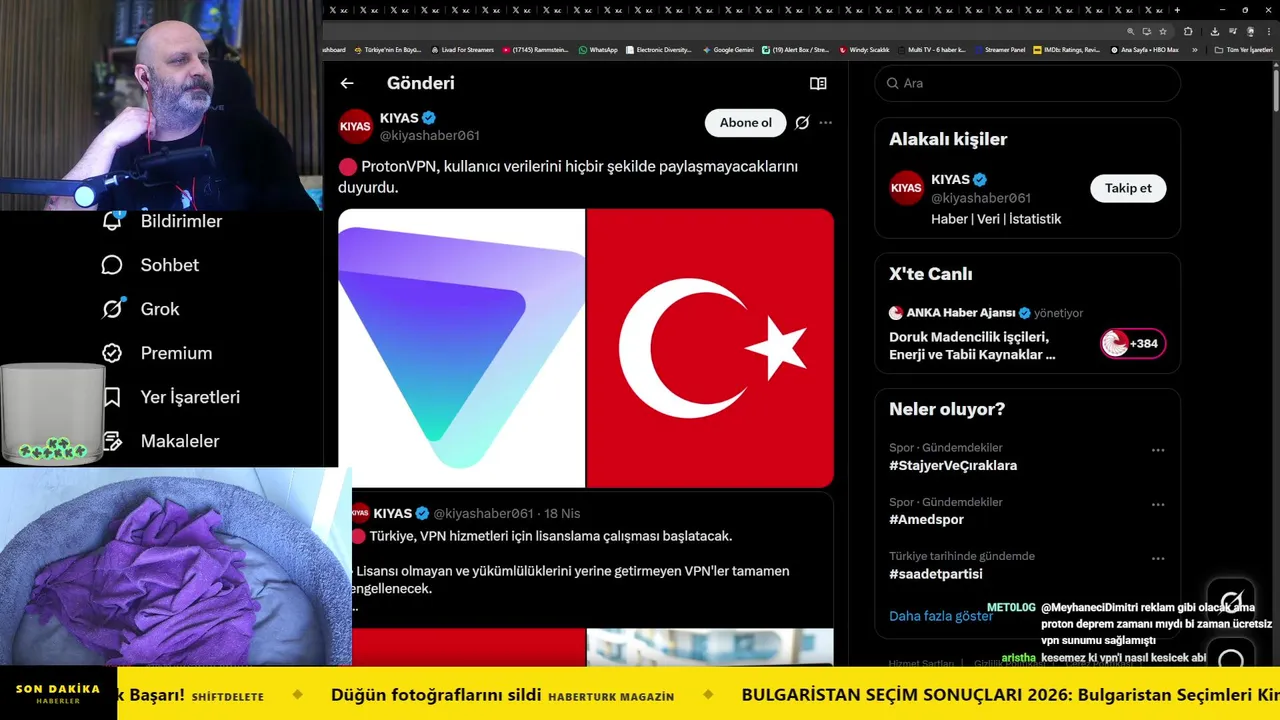Click the Makaleler sidebar label
The width and height of the screenshot is (1280, 720).
[x=180, y=441]
